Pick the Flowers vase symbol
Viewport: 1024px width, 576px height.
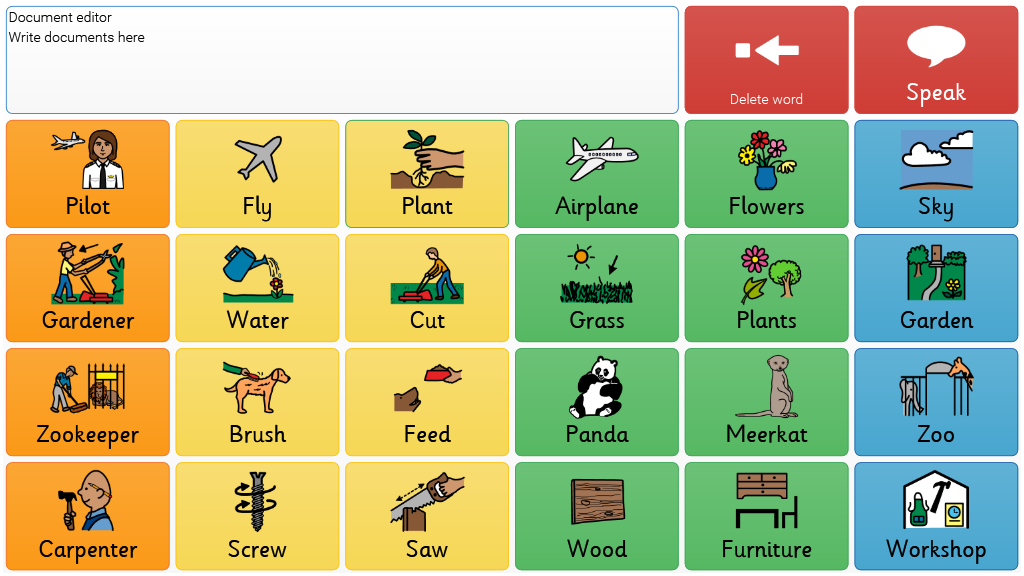point(767,174)
